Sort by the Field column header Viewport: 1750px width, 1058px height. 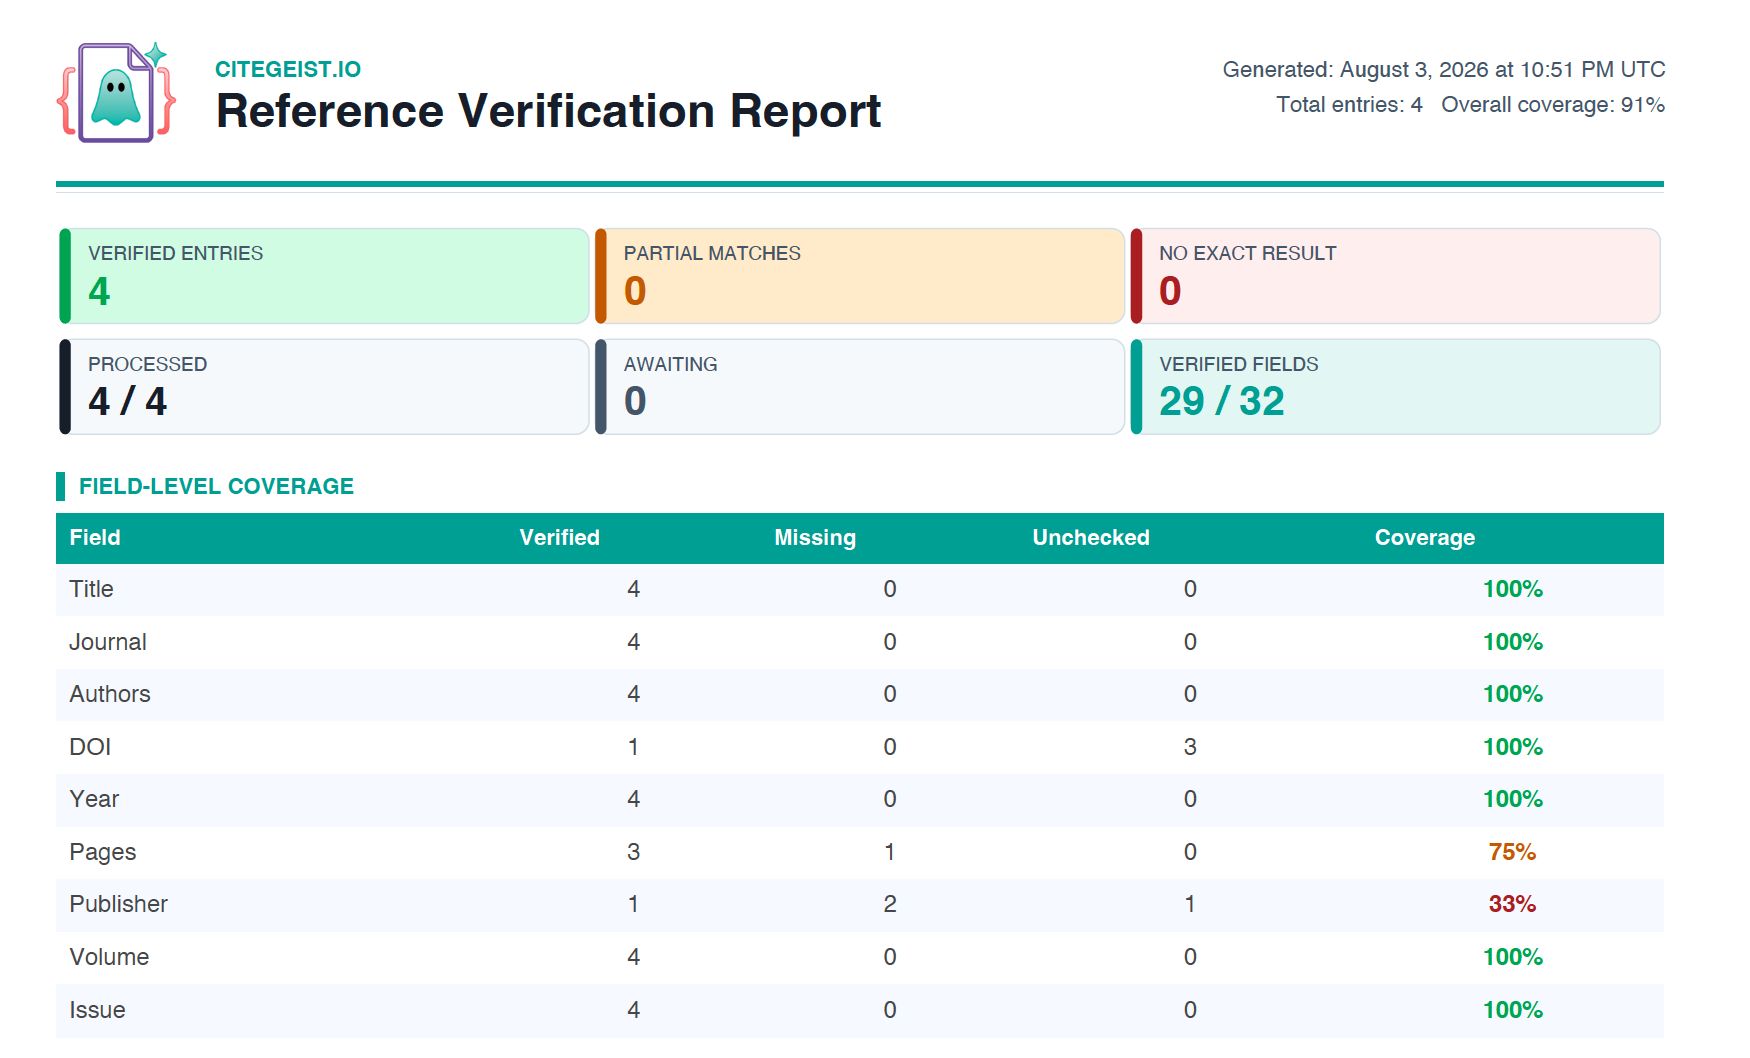click(x=95, y=538)
